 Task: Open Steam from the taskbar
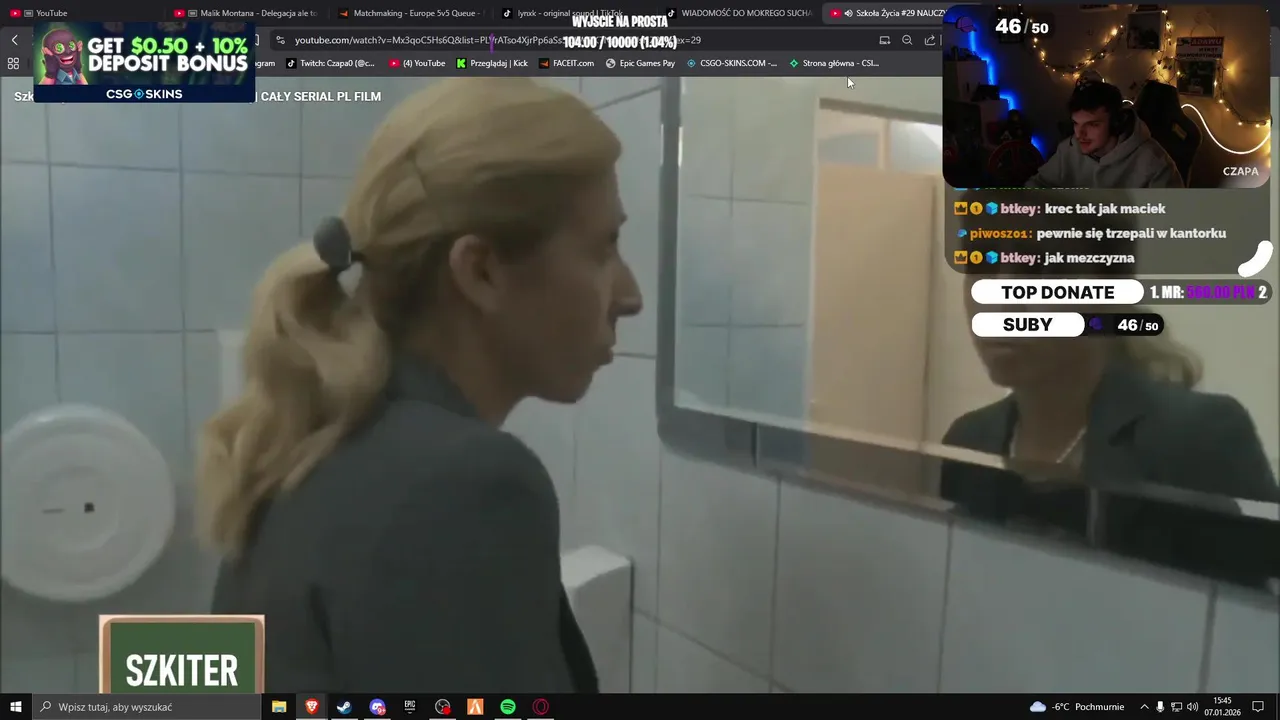(x=344, y=707)
